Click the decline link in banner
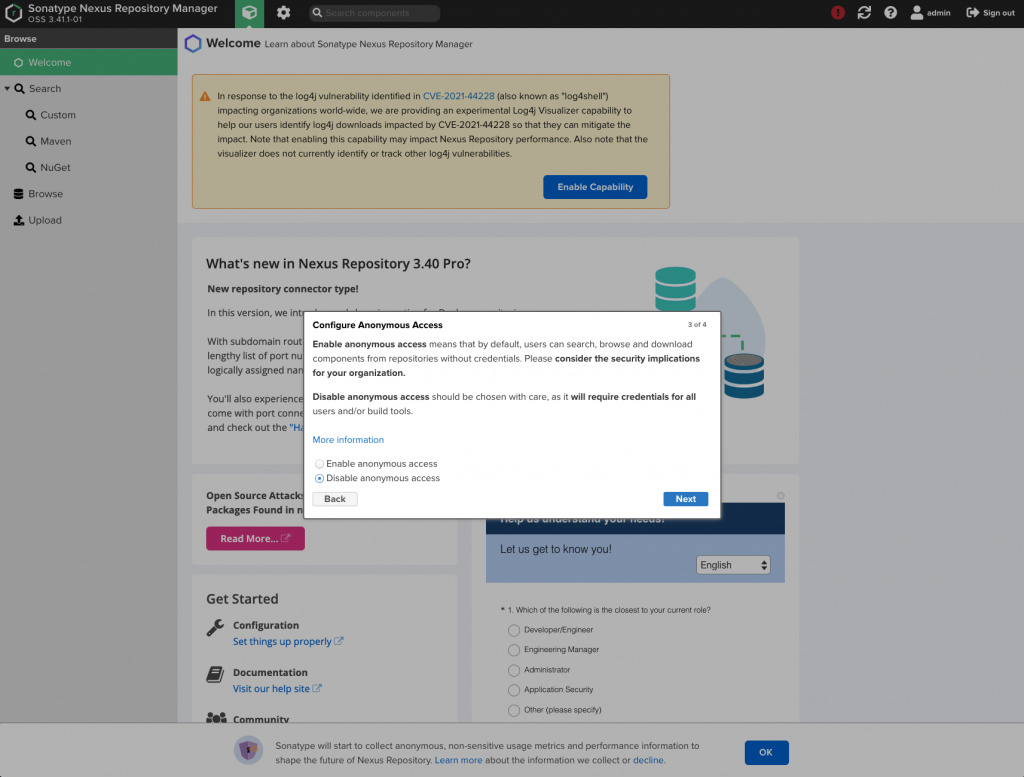Screen dimensions: 1024x777 (x=648, y=760)
